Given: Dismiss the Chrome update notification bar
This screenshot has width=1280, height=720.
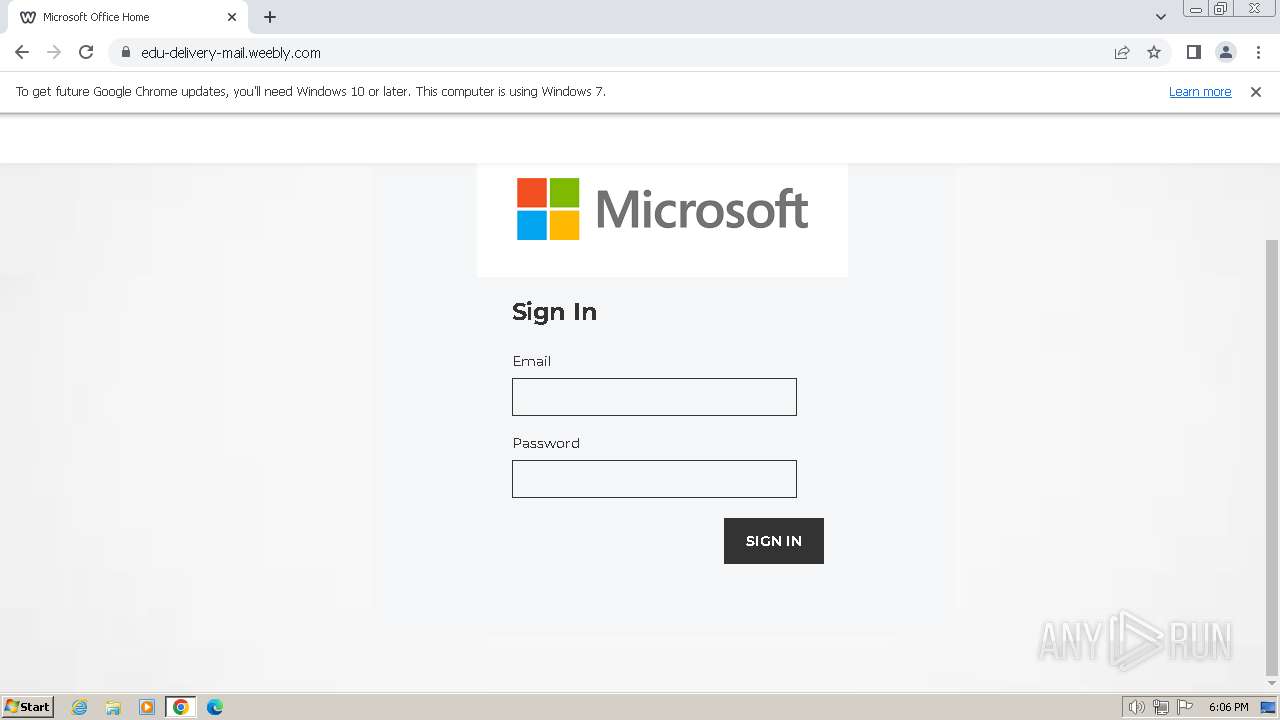Looking at the screenshot, I should 1256,91.
